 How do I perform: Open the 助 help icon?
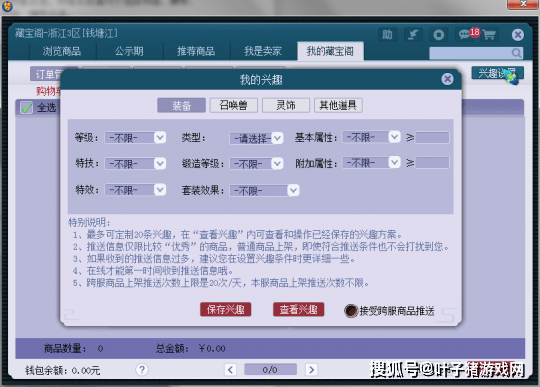click(x=387, y=35)
